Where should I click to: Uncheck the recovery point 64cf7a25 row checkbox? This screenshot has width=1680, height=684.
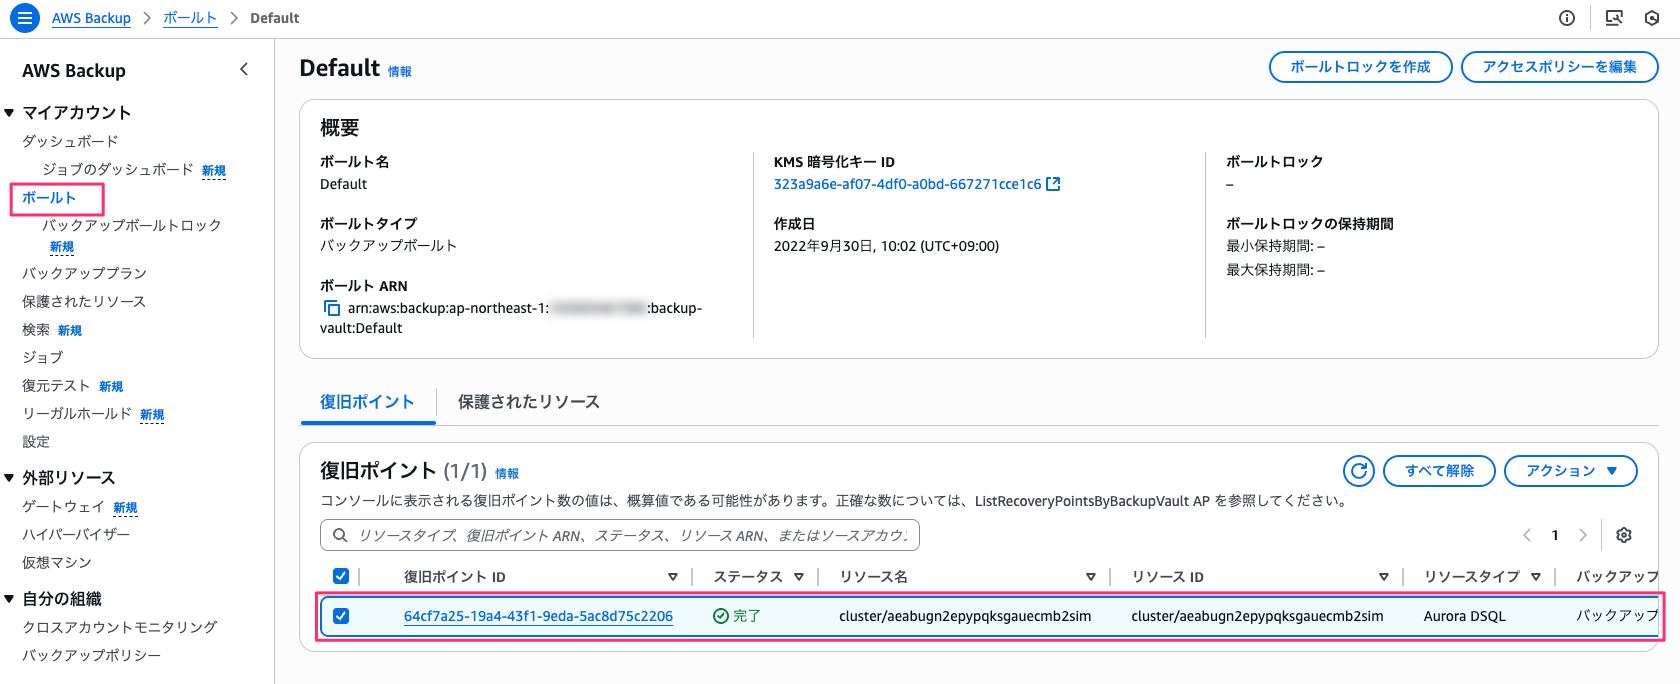click(341, 616)
